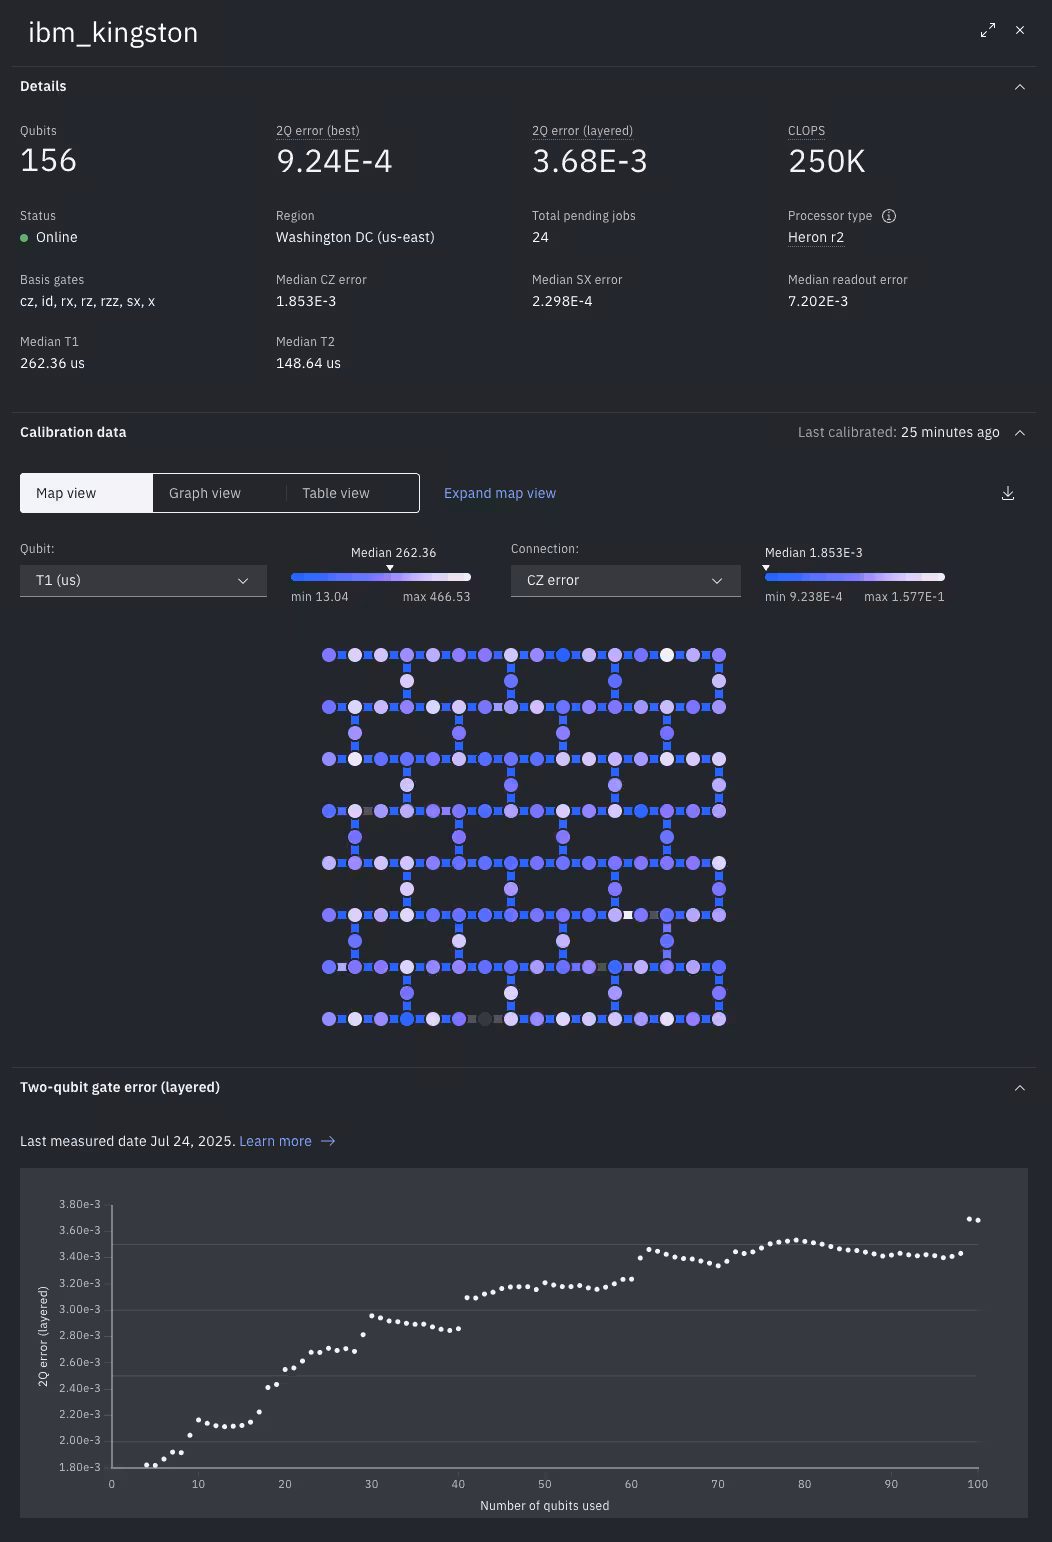Click the CLOPS label
Screen dimensions: 1052x1542
pos(806,131)
